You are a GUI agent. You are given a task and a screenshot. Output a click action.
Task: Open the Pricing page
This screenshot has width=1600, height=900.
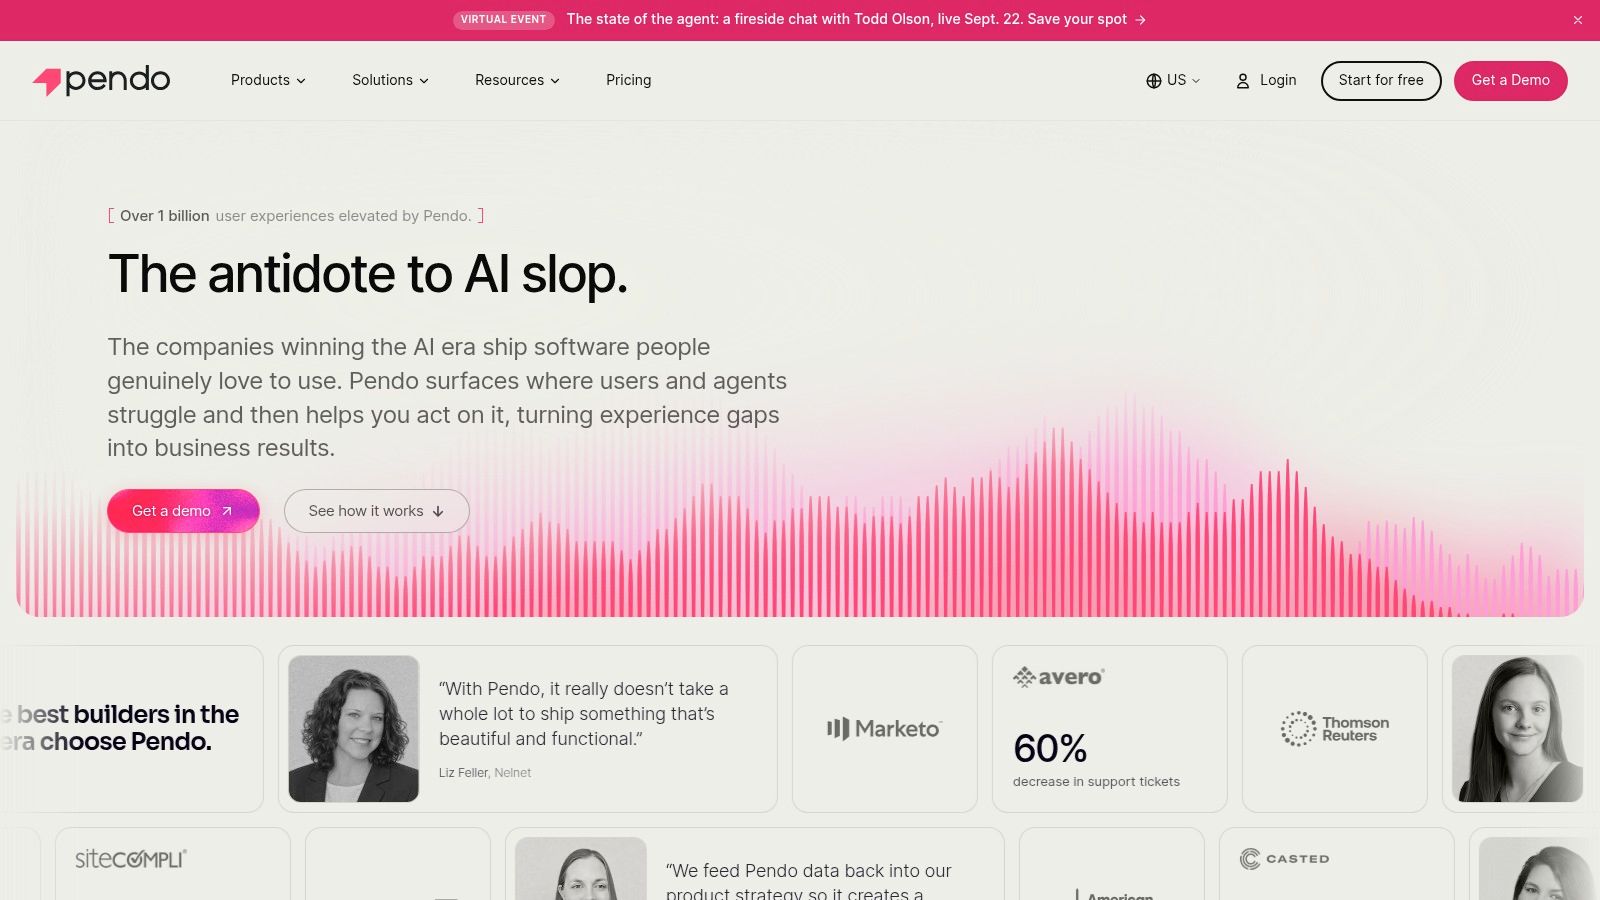628,80
